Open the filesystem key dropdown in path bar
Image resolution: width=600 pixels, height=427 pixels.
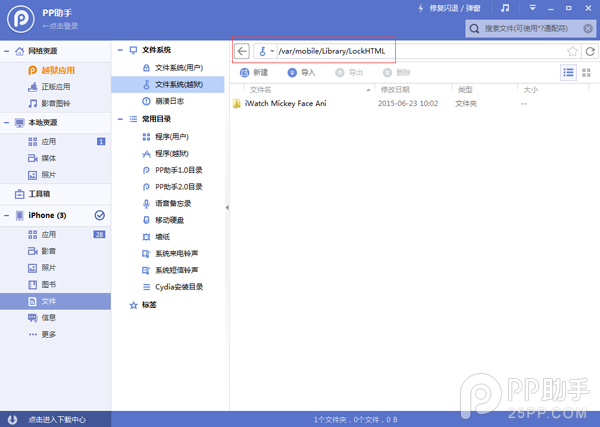[x=266, y=51]
